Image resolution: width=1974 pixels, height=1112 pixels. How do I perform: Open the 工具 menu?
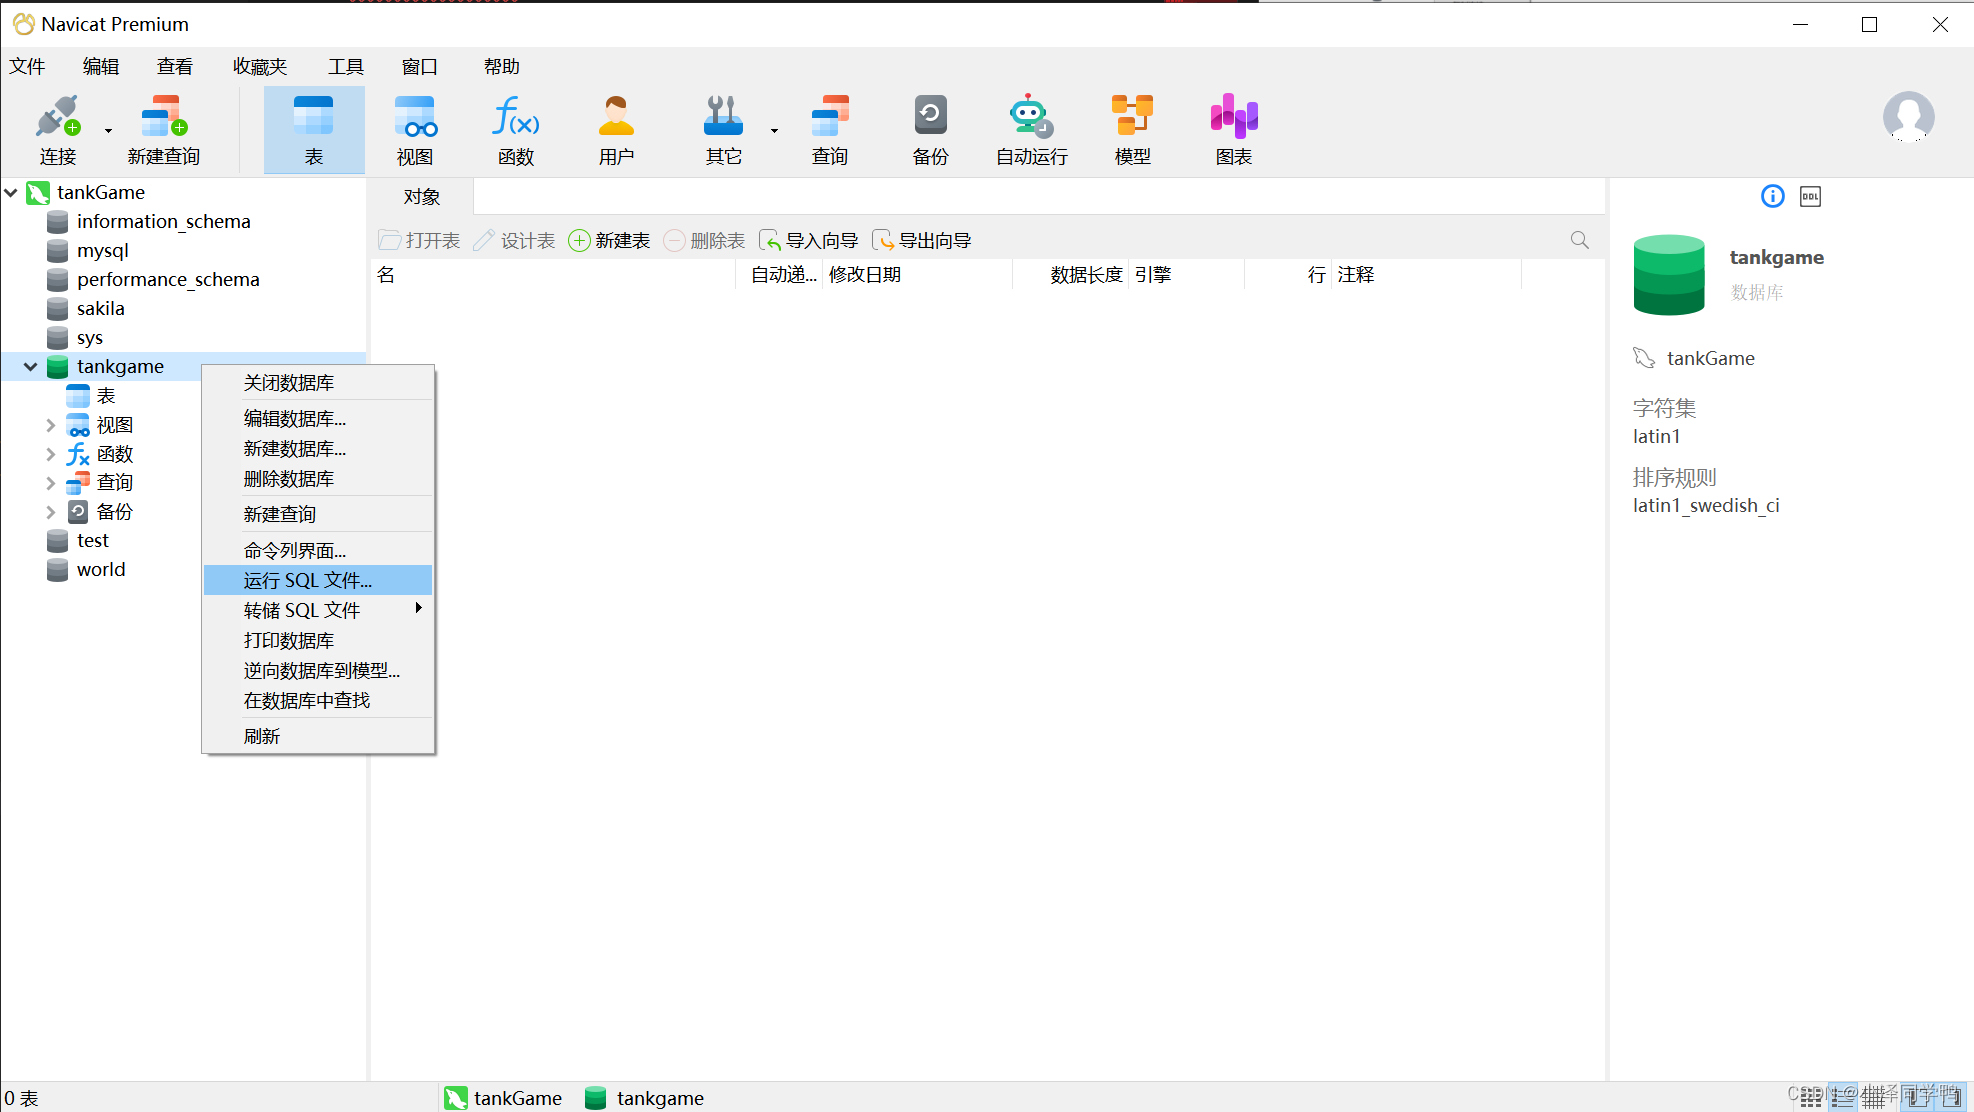click(345, 67)
